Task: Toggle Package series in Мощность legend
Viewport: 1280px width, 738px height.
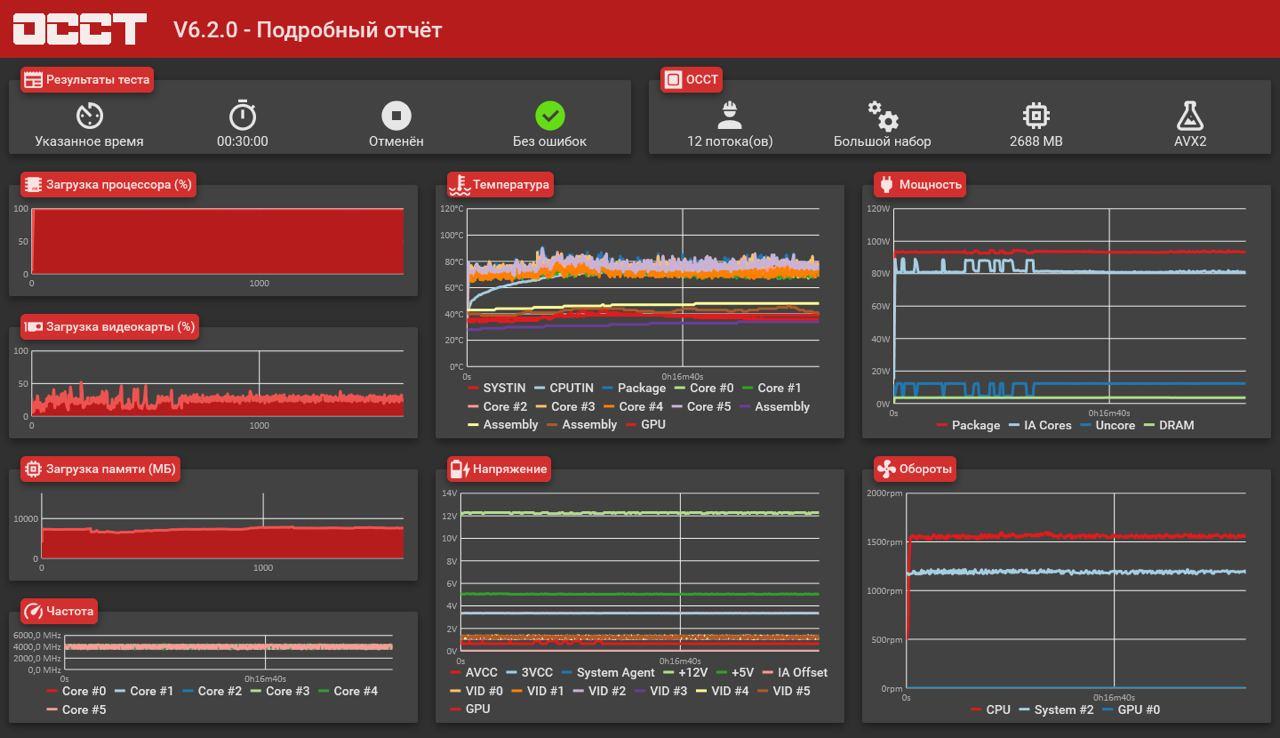Action: click(968, 425)
